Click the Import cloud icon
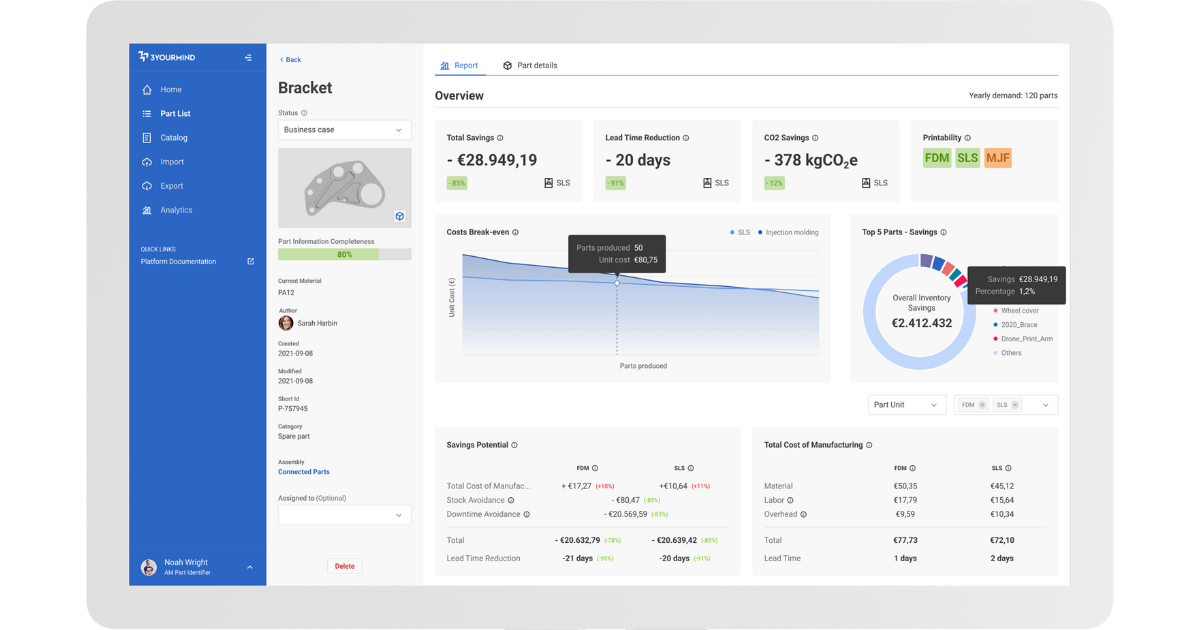1200x630 pixels. (147, 162)
